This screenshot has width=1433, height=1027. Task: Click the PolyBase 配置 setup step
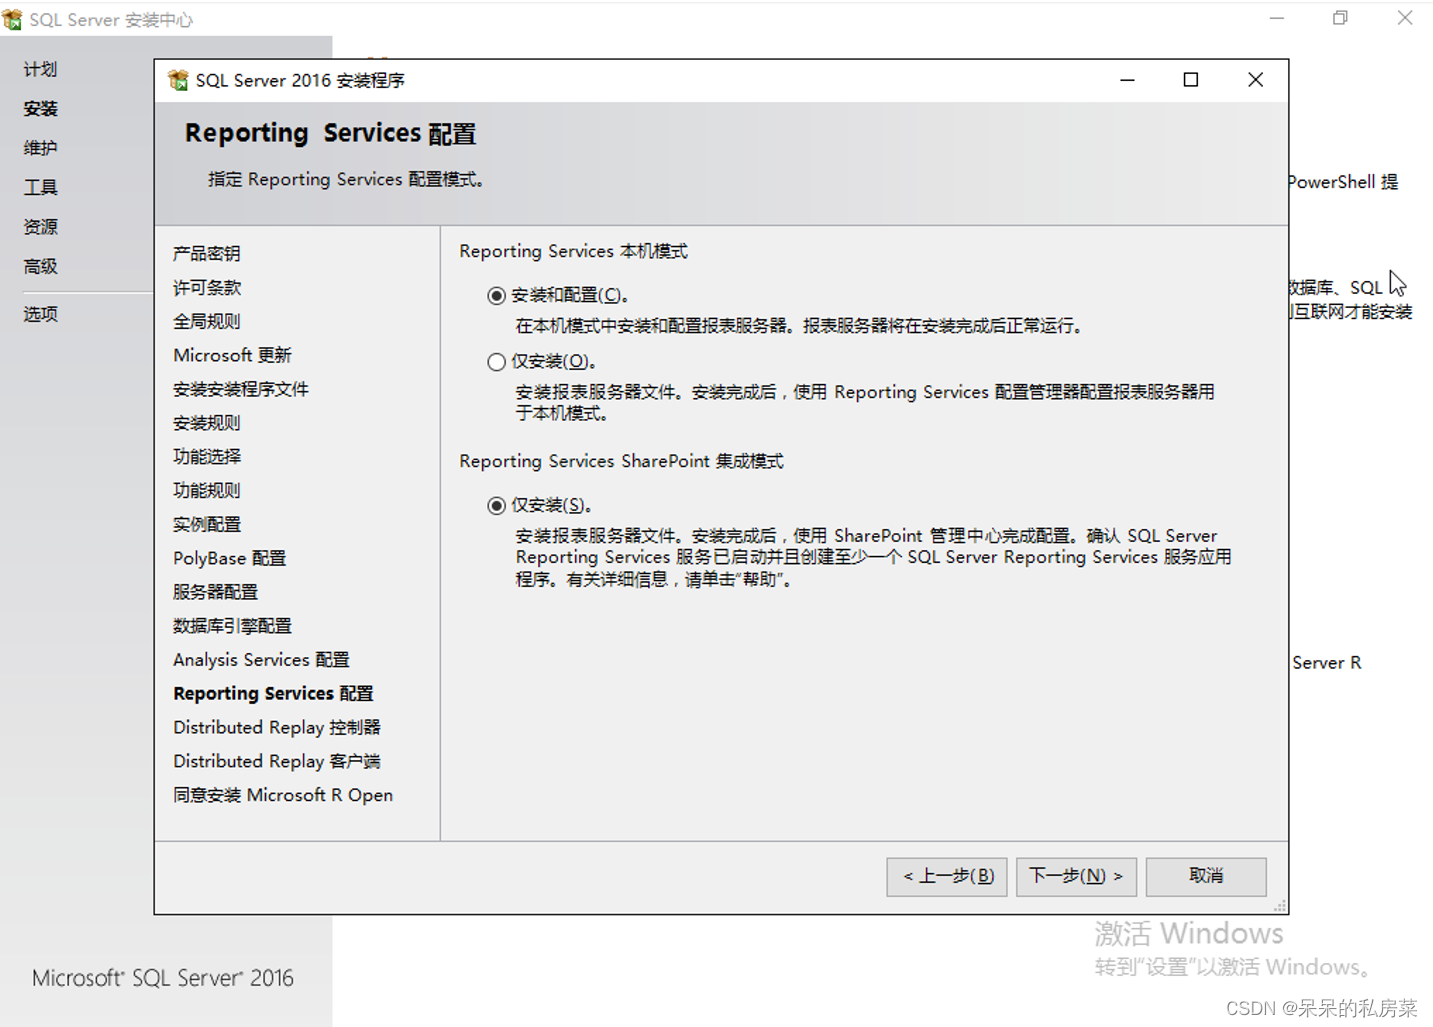point(230,558)
